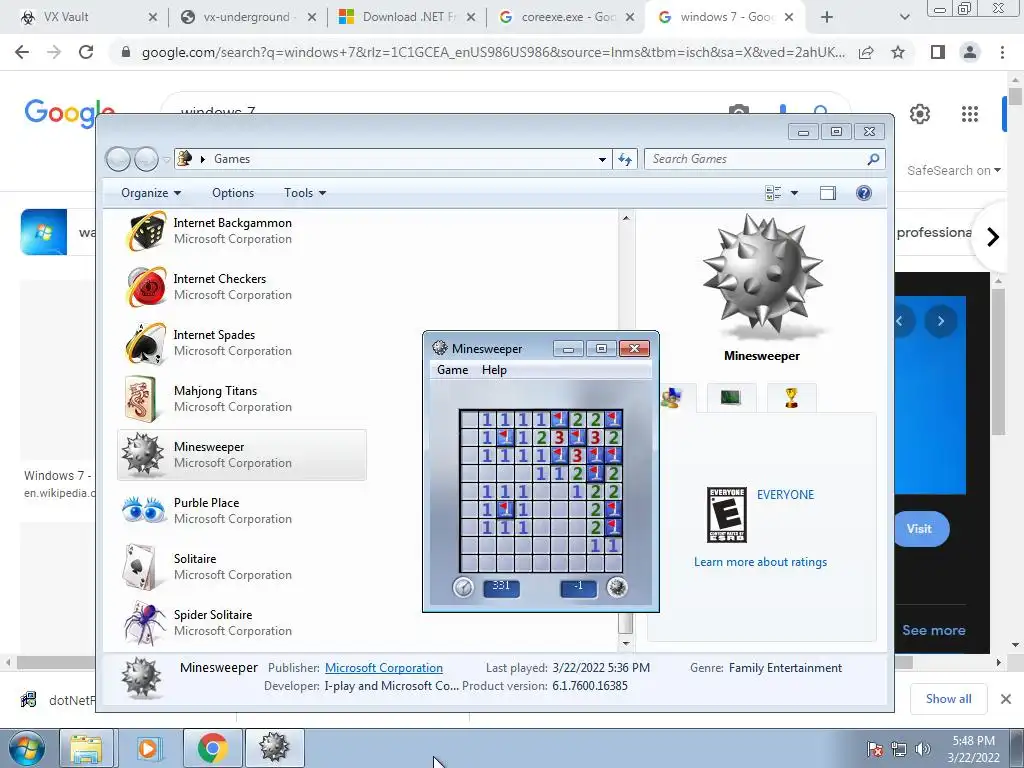Switch to Chrome in the taskbar

coord(212,748)
